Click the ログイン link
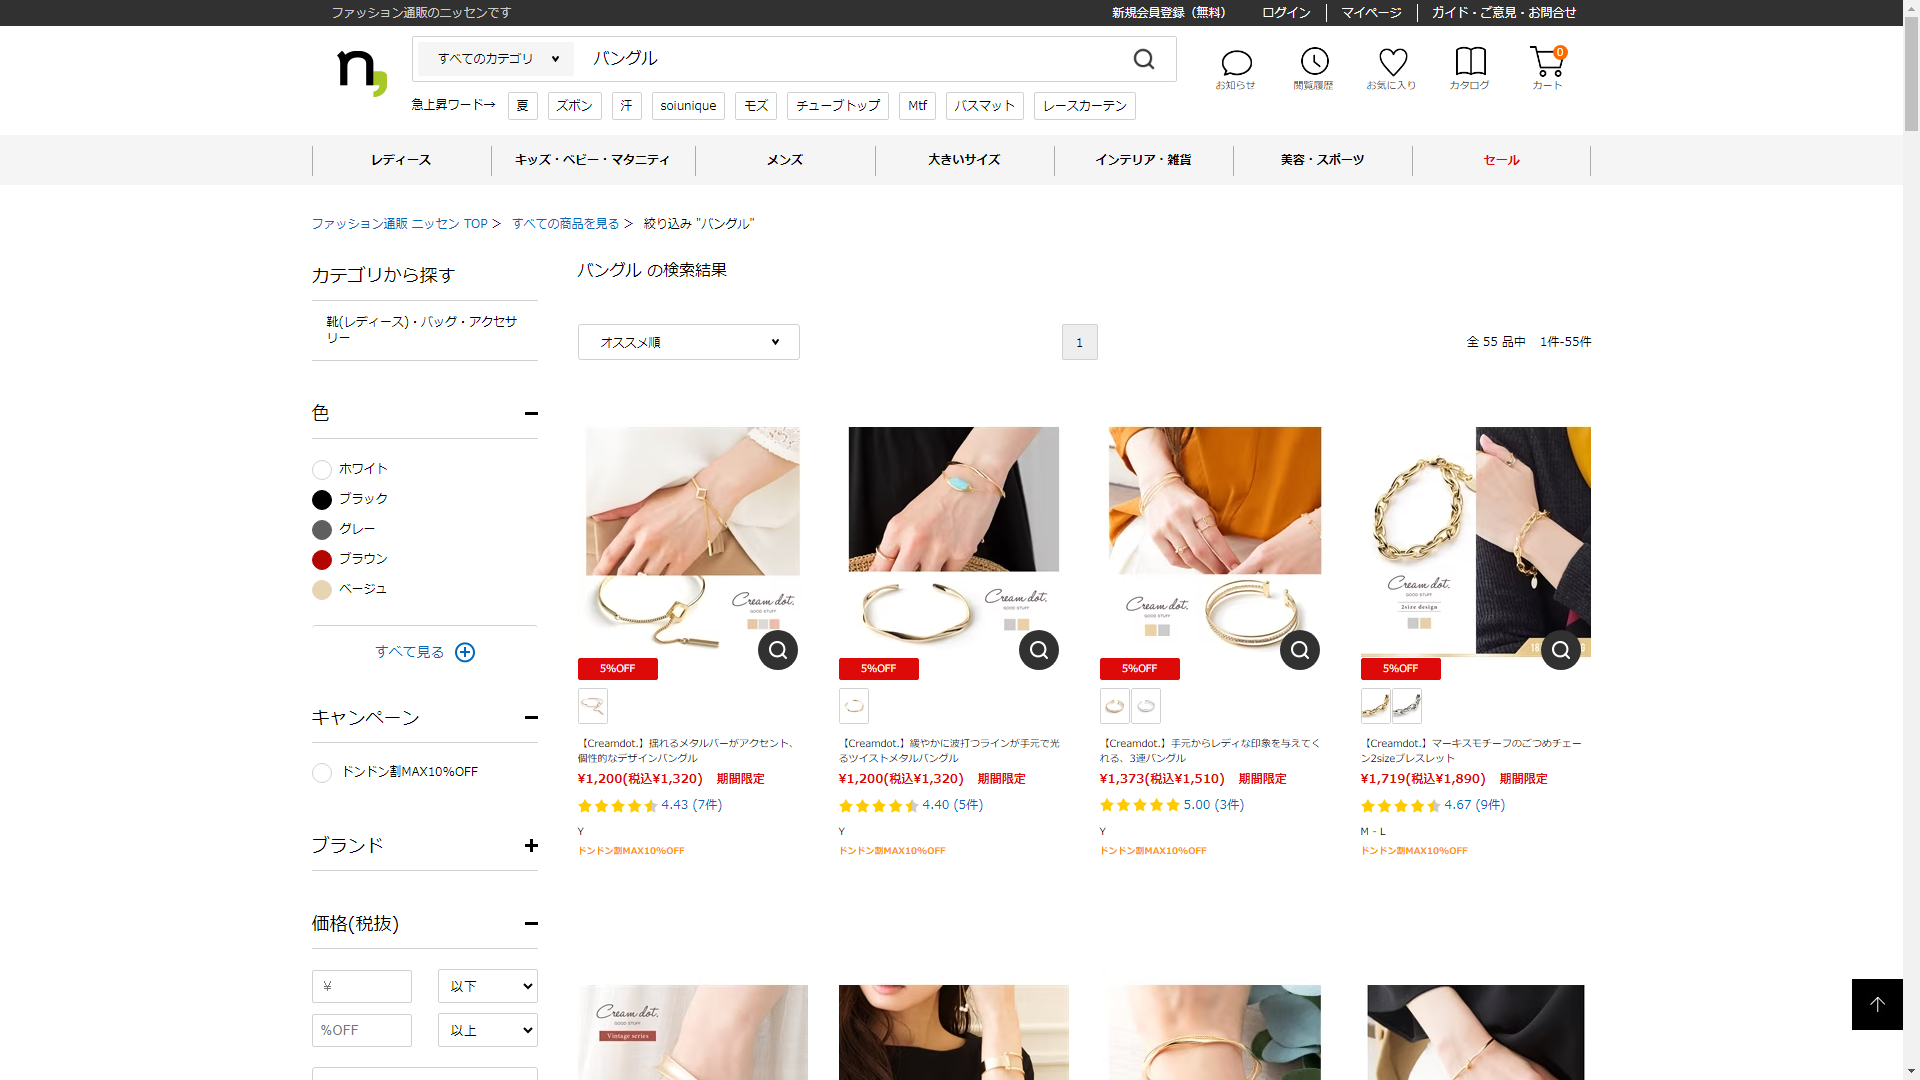The image size is (1920, 1080). tap(1285, 13)
